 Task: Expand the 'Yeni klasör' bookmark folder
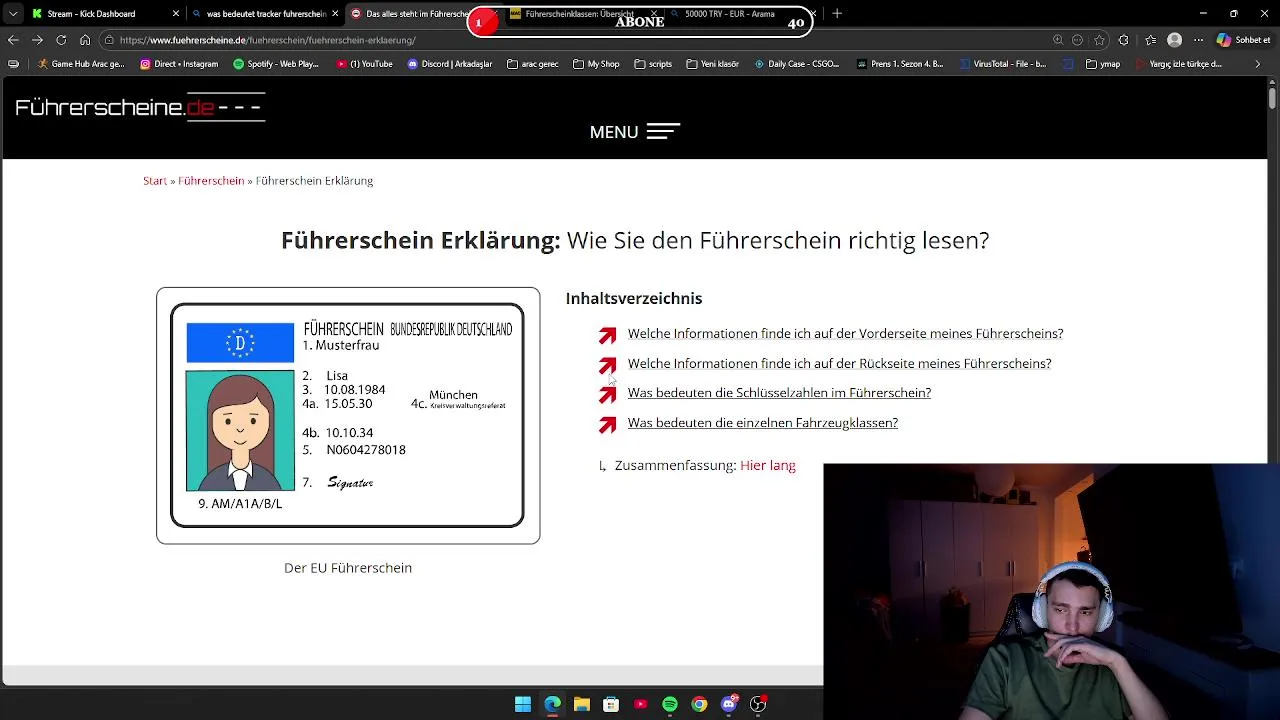tap(713, 64)
